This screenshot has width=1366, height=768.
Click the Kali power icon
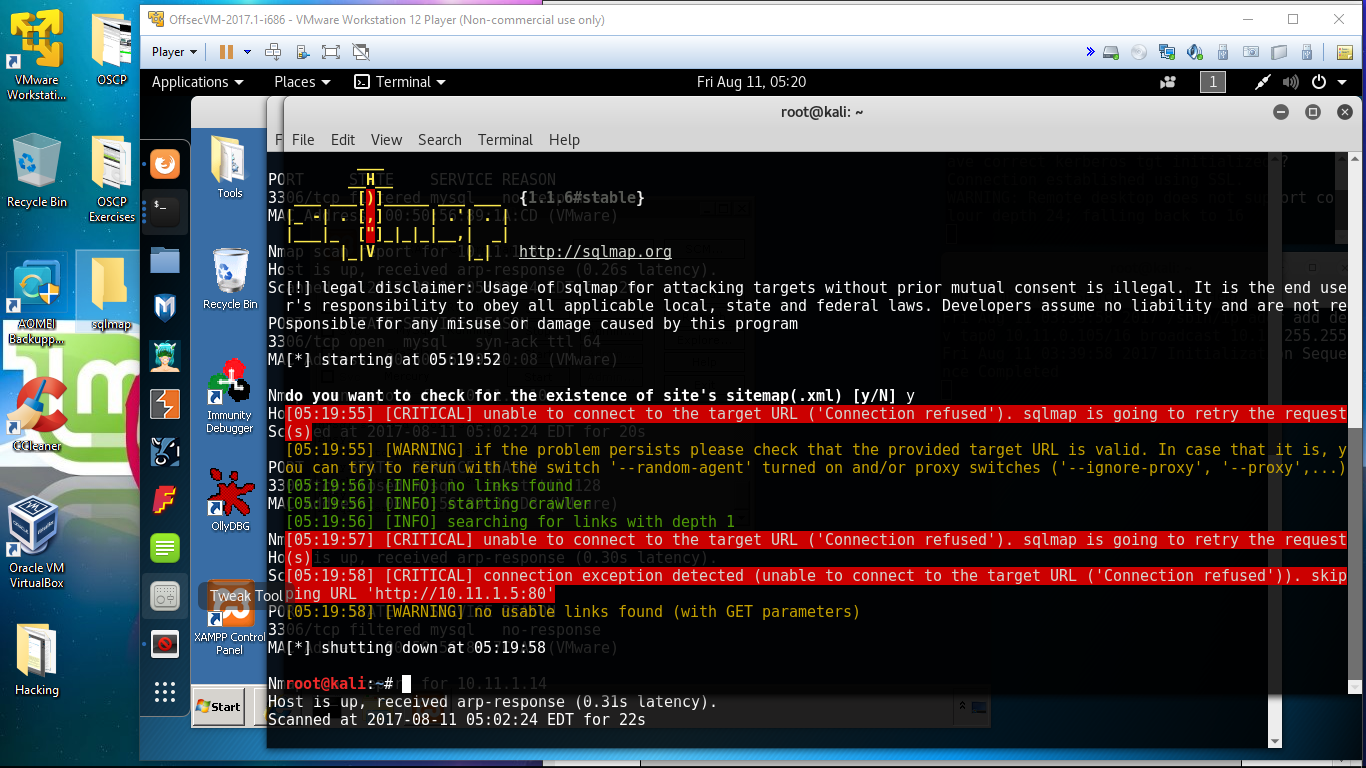tap(1319, 82)
